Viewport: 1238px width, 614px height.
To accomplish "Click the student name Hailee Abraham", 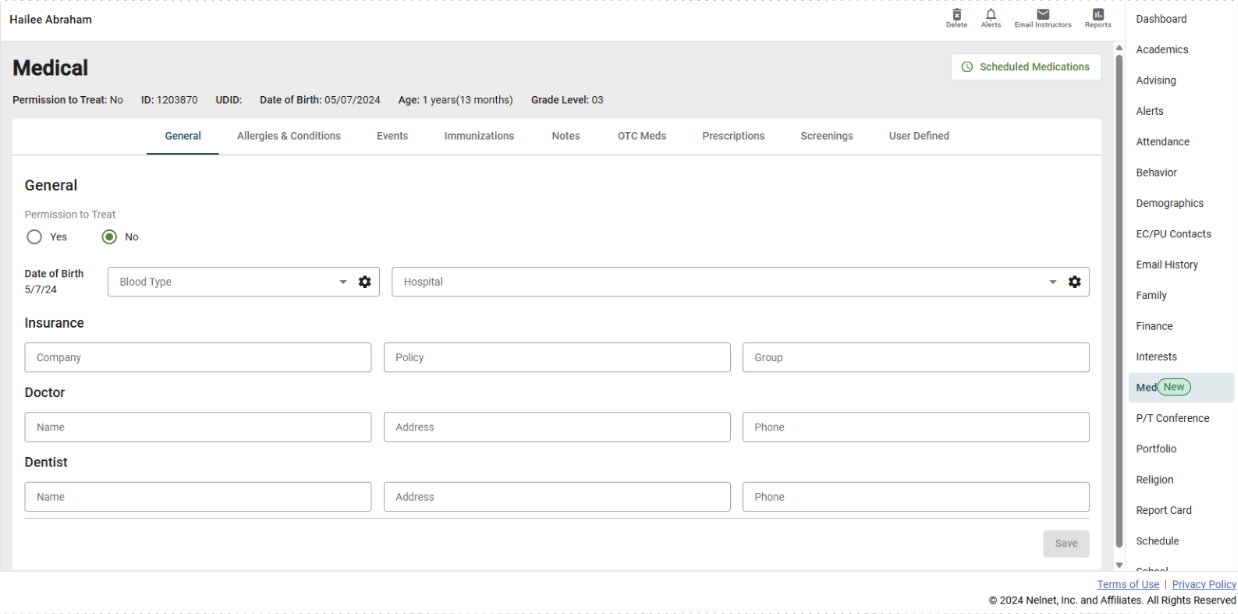I will point(50,20).
